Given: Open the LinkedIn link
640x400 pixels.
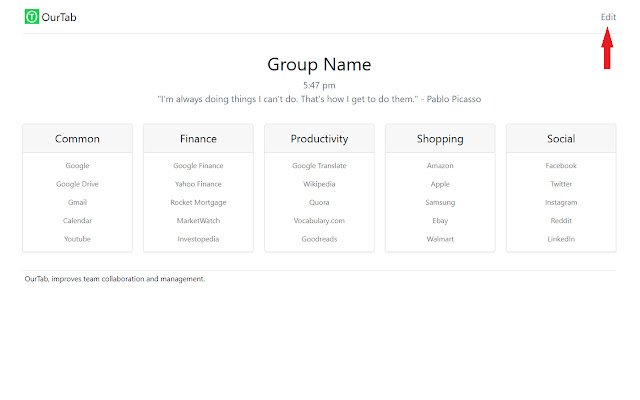Looking at the screenshot, I should point(561,239).
